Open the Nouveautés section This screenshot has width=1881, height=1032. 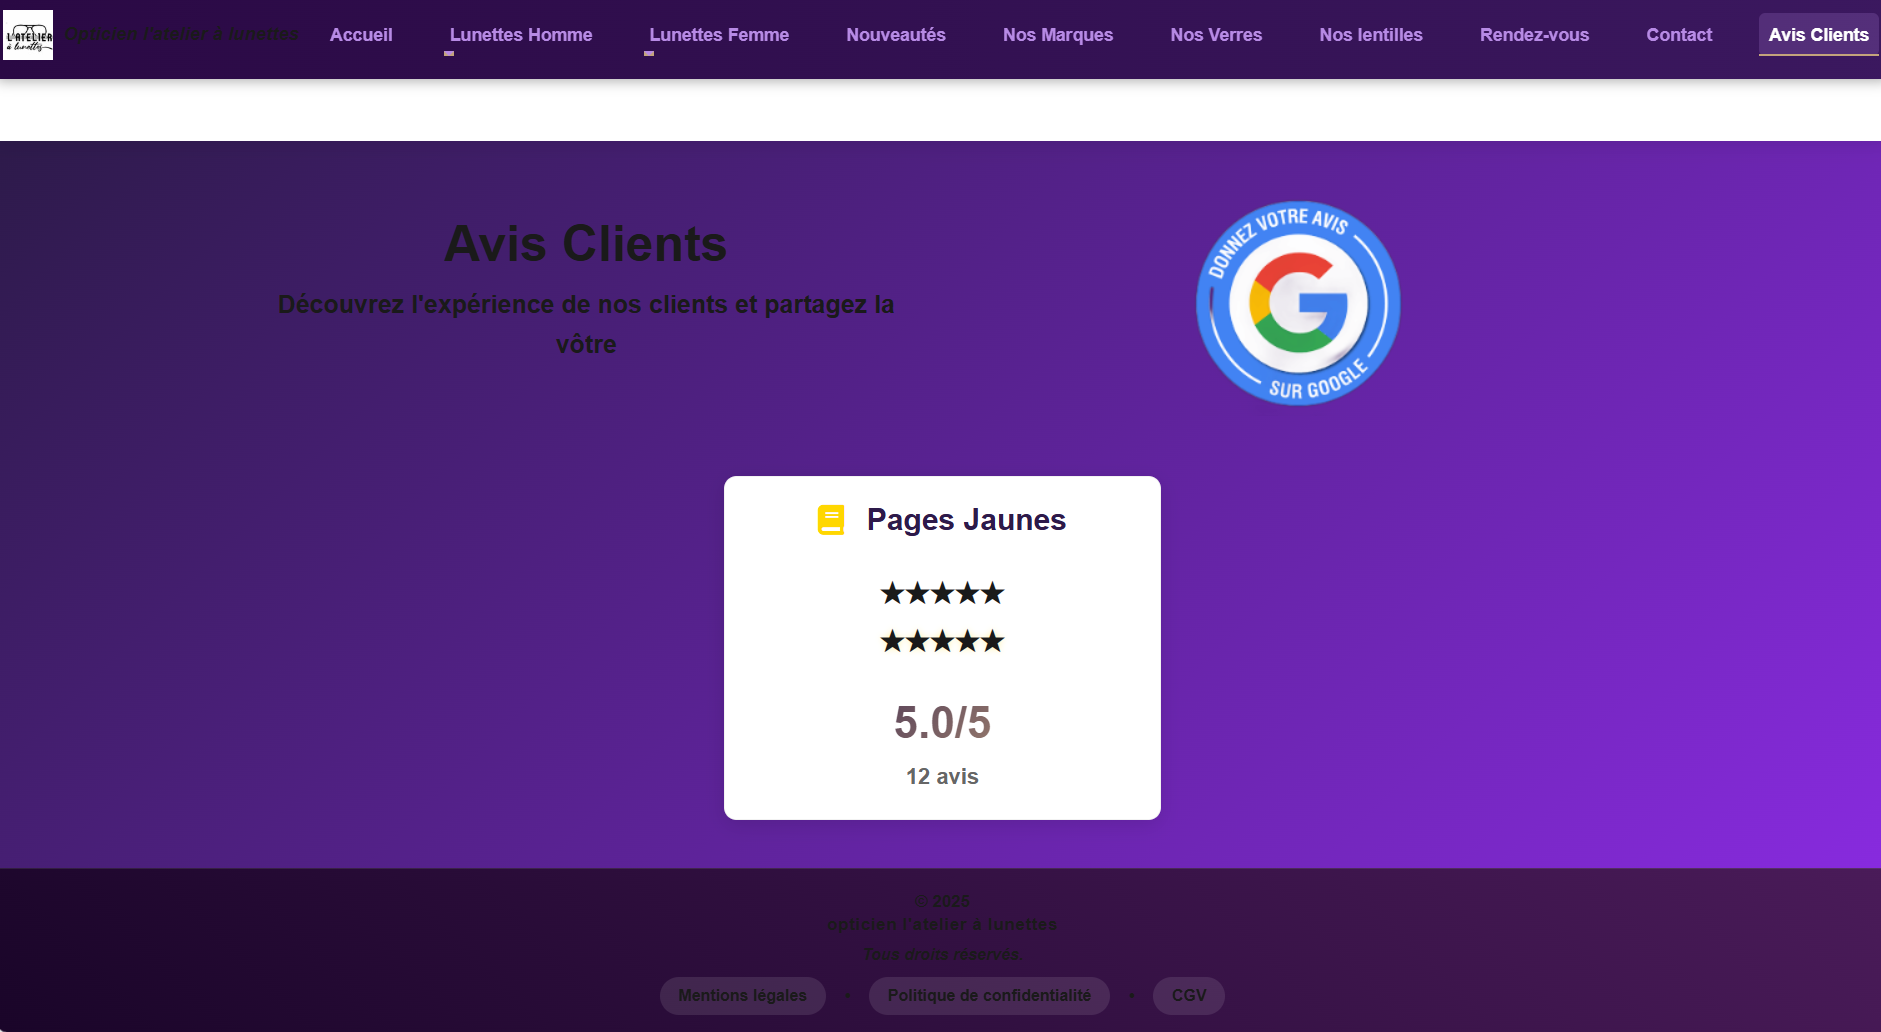pyautogui.click(x=895, y=35)
